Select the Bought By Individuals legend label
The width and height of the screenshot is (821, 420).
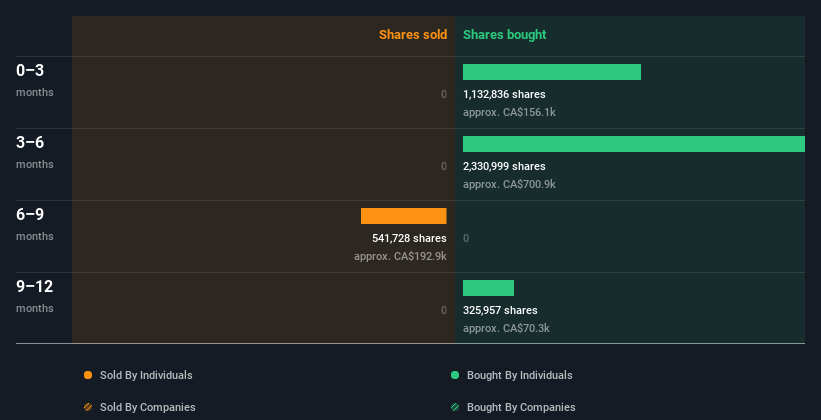point(519,375)
